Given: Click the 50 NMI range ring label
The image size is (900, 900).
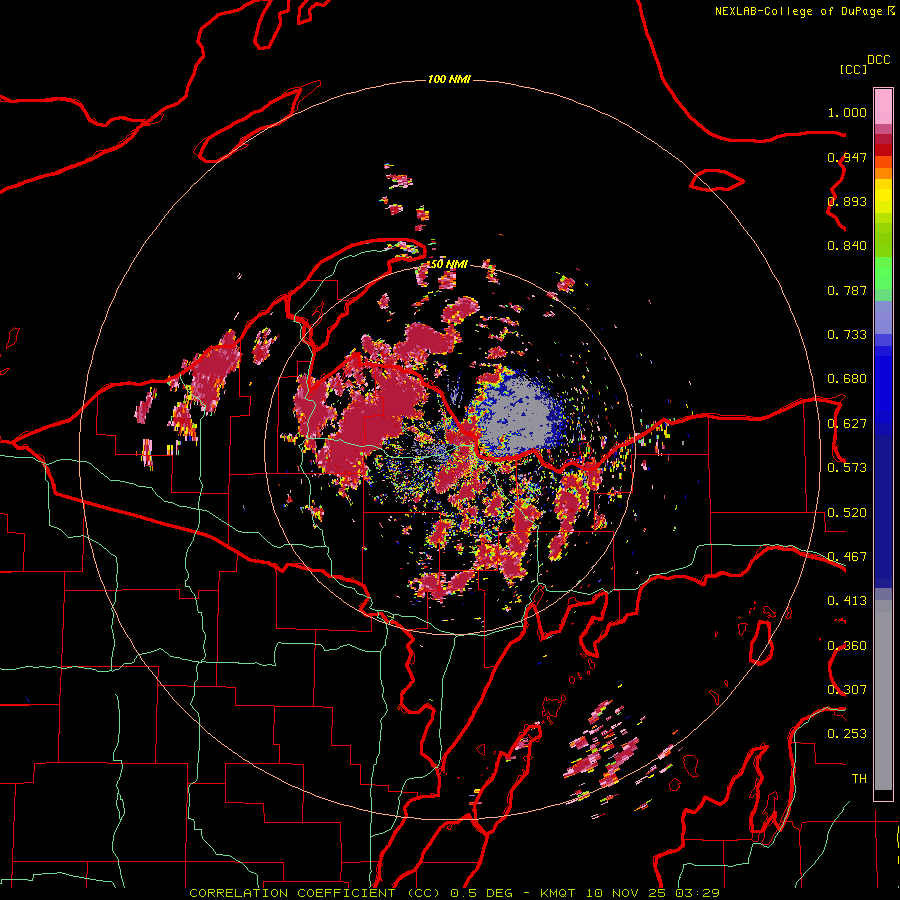Looking at the screenshot, I should [x=449, y=264].
